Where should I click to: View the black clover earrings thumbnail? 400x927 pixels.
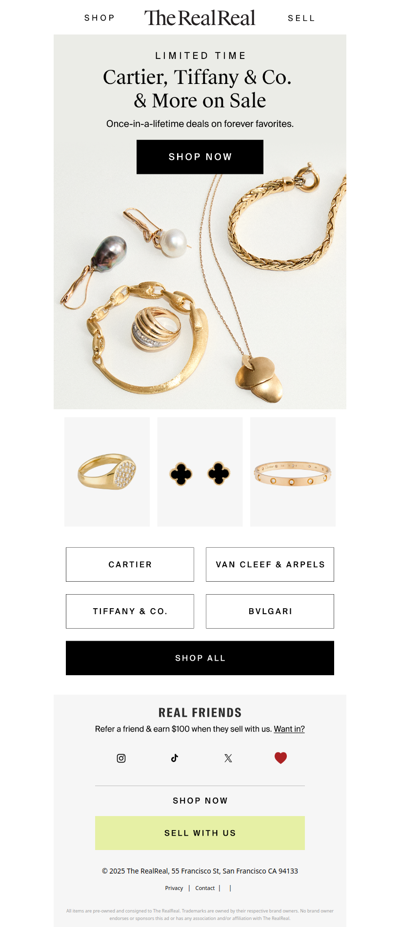click(200, 472)
